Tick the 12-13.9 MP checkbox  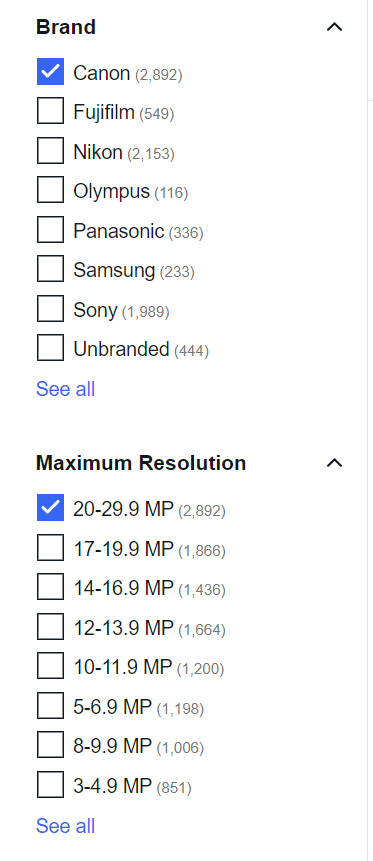[51, 627]
